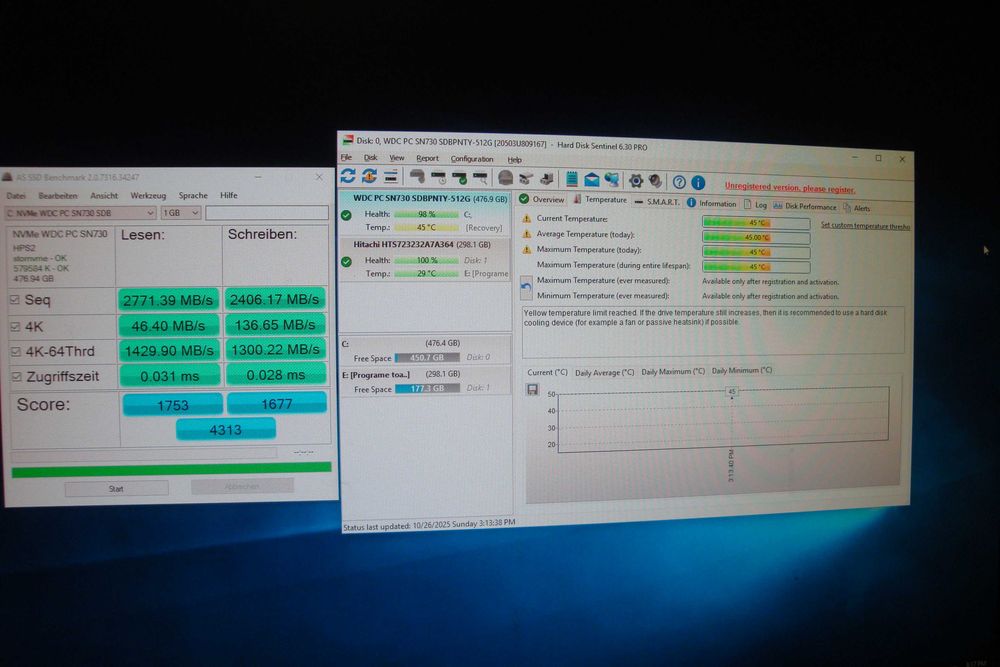This screenshot has width=1000, height=667.
Task: Click the disk backup icon before notepad
Action: [547, 180]
